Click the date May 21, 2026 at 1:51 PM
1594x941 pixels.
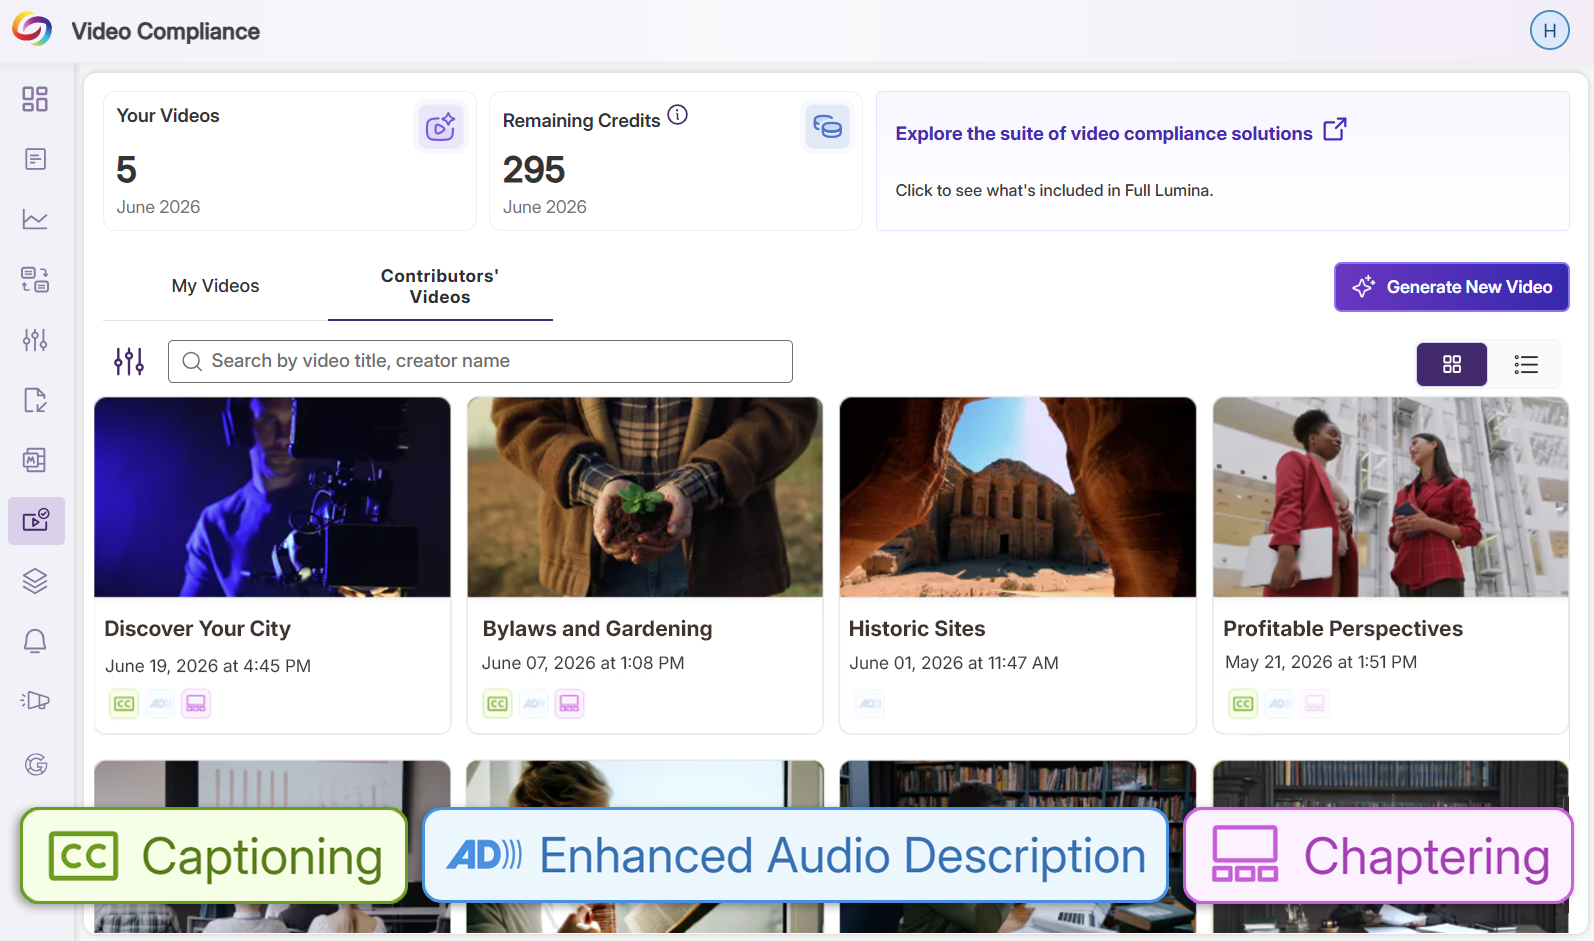point(1321,662)
